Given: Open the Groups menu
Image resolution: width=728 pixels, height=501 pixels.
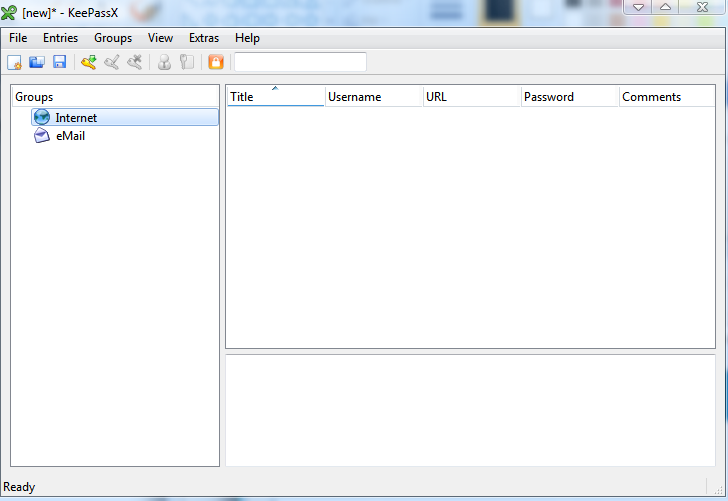Looking at the screenshot, I should point(113,38).
